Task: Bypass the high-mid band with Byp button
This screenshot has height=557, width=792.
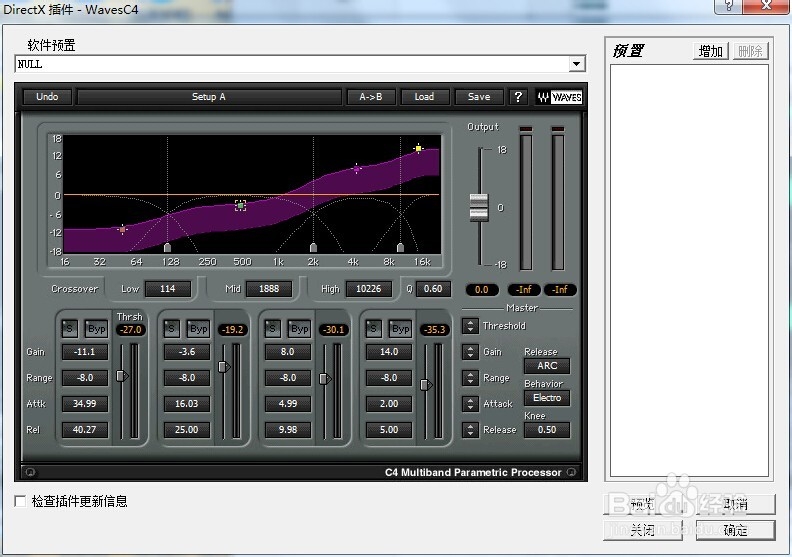Action: pyautogui.click(x=299, y=329)
